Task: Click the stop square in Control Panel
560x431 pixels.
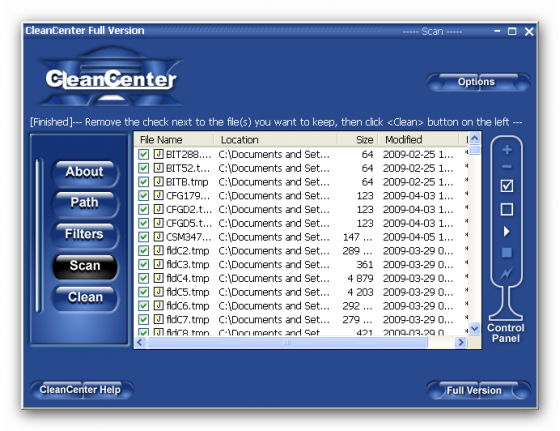Action: (506, 253)
